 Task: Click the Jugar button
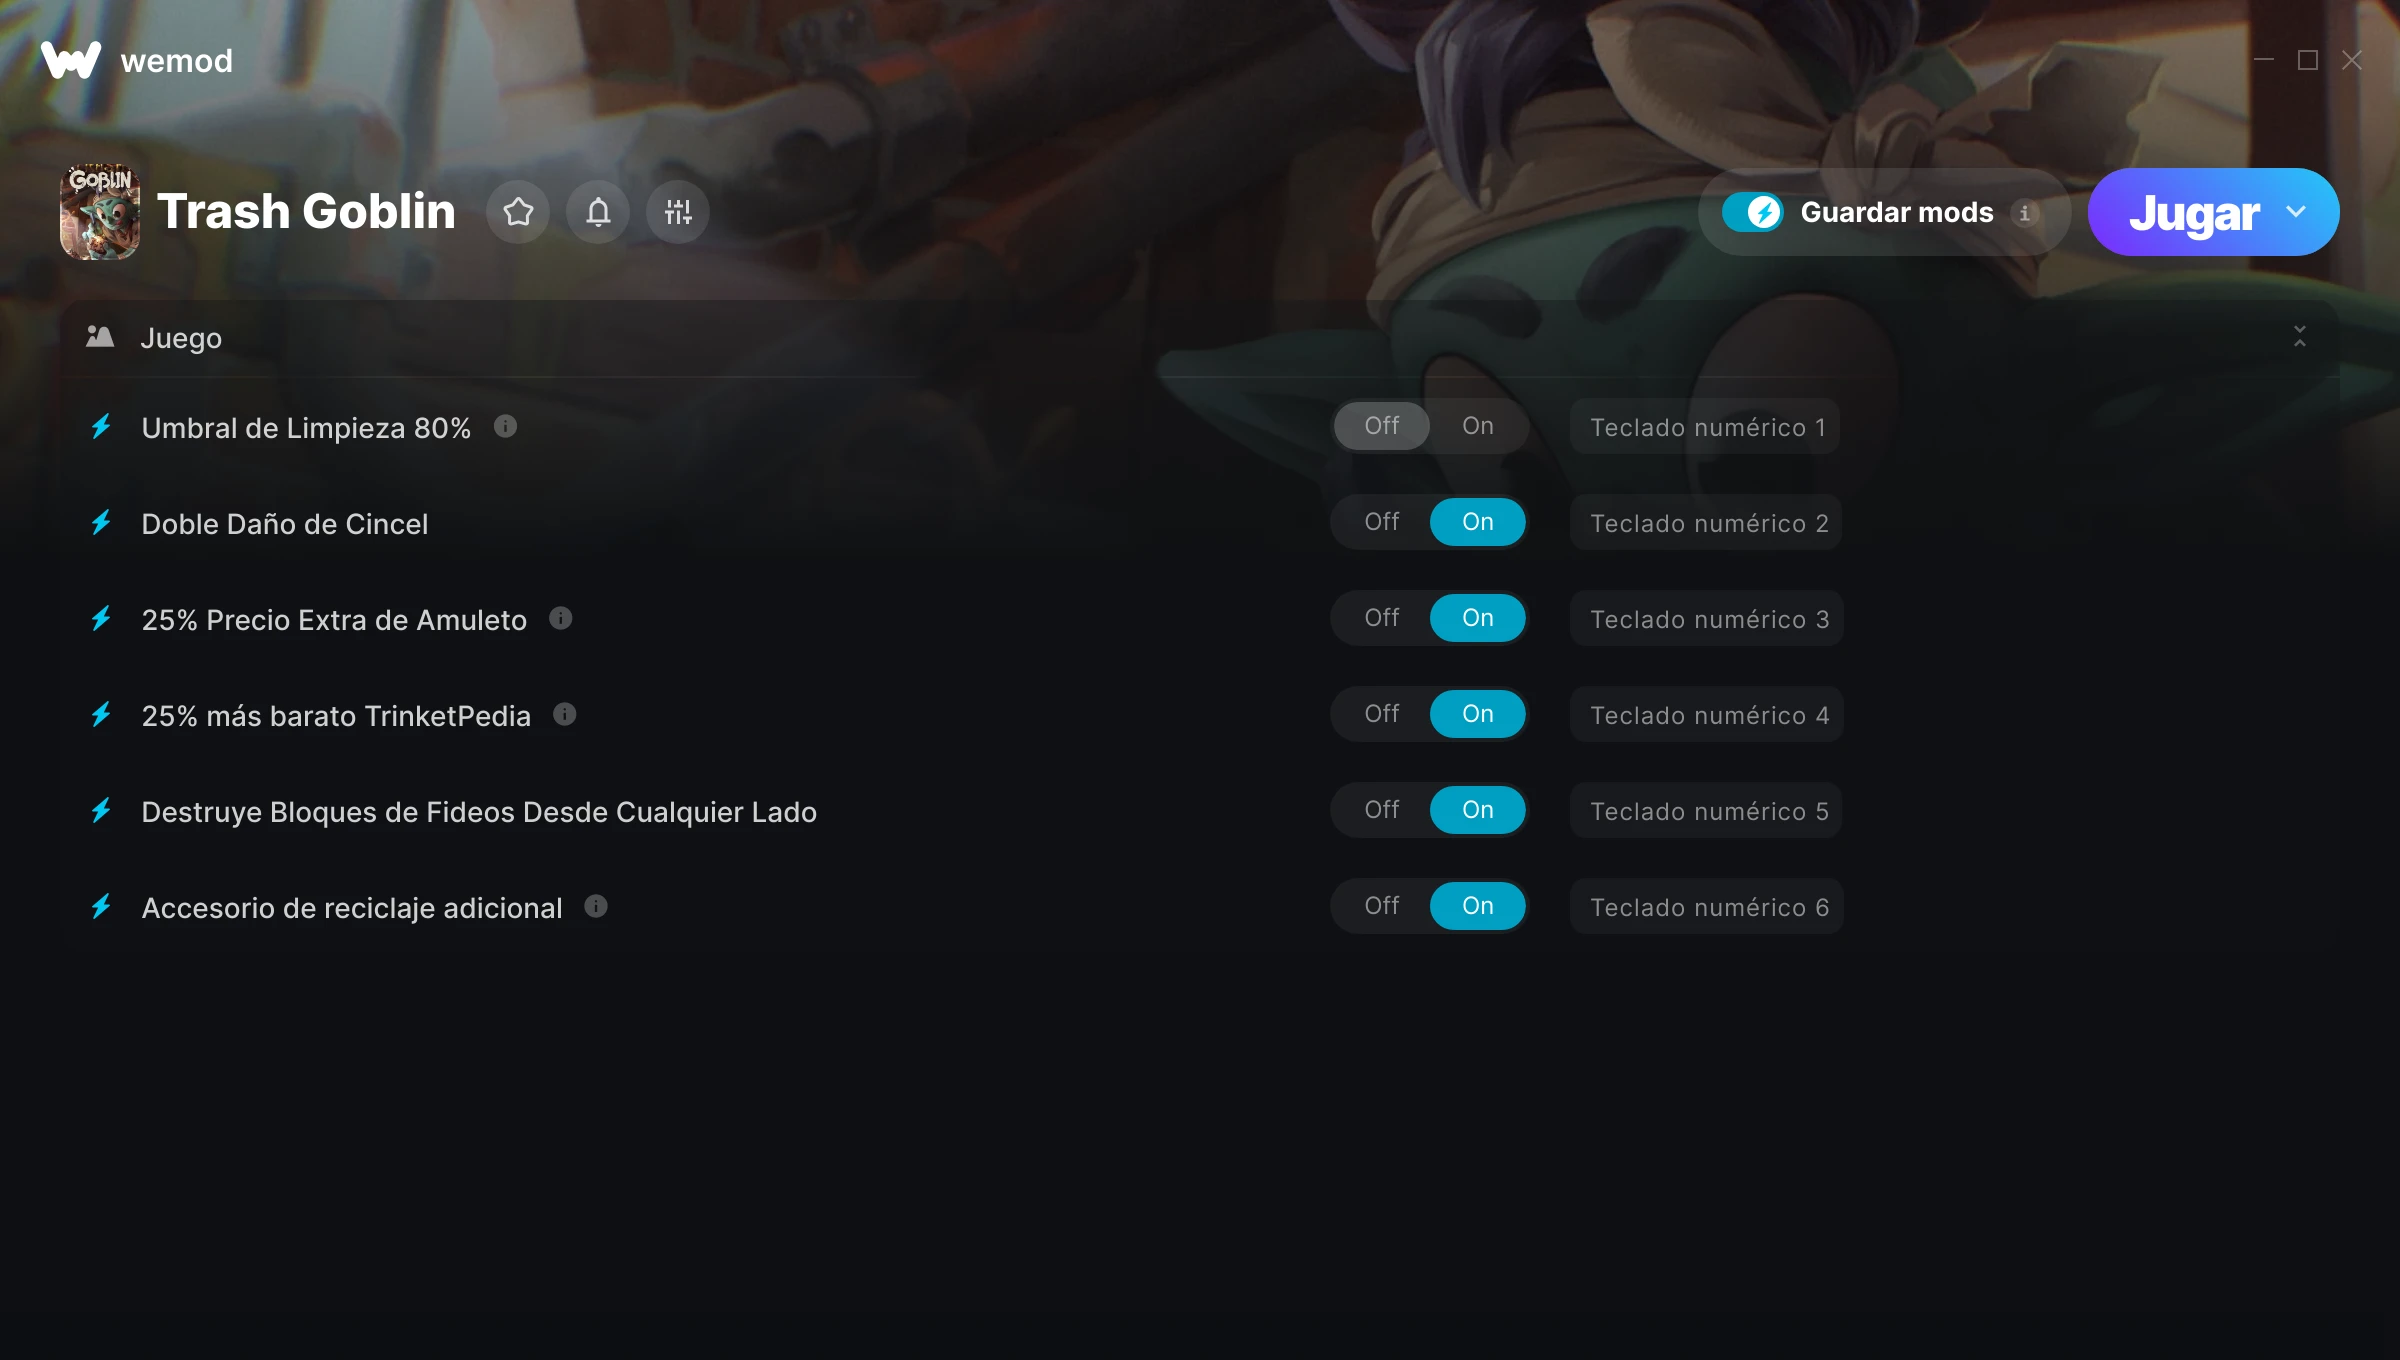[x=2193, y=212]
